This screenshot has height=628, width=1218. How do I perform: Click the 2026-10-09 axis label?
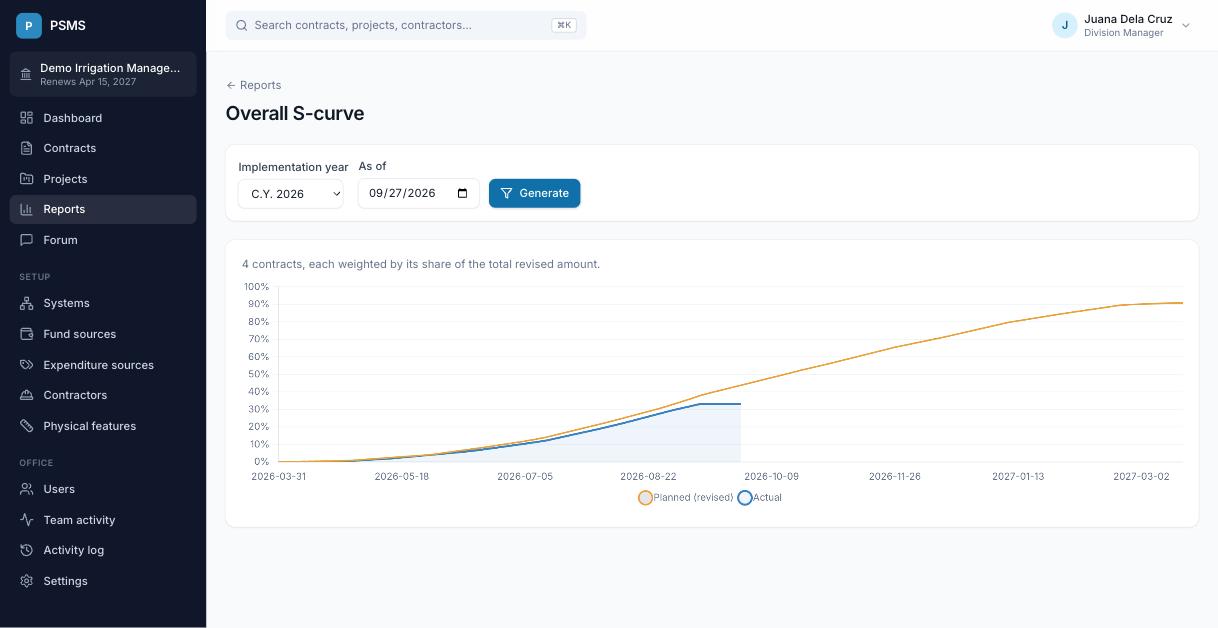click(771, 477)
